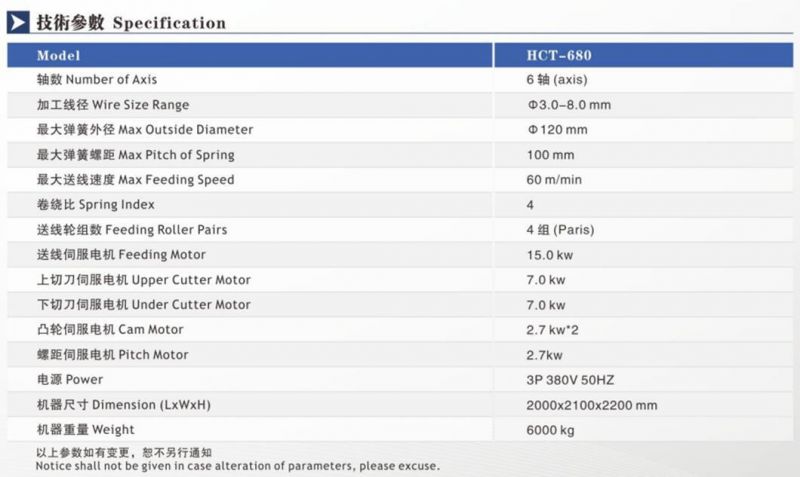Screen dimensions: 800x477
Task: Click the English notice about parameter alteration
Action: (237, 466)
